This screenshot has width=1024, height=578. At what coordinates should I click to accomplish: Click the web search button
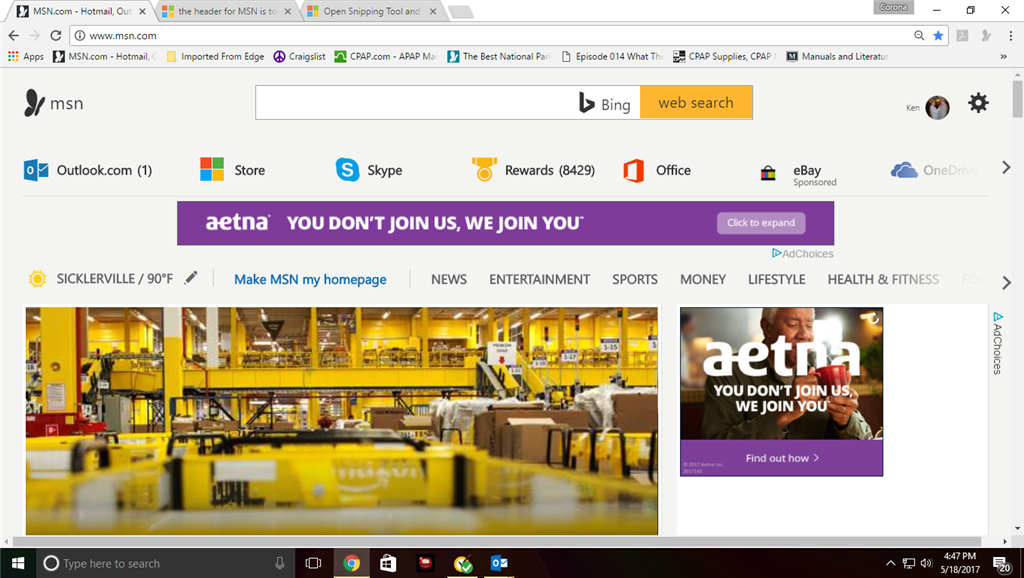696,102
